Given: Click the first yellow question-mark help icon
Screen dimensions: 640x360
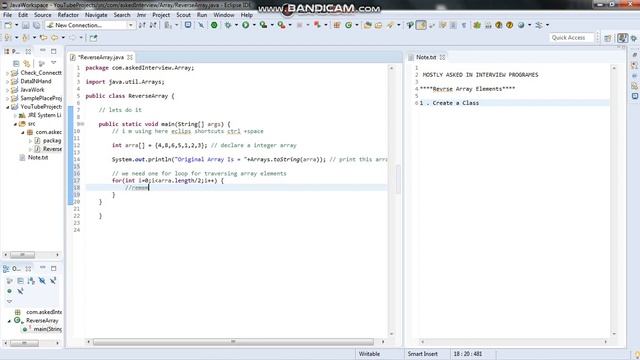Looking at the screenshot, I should pos(498,25).
